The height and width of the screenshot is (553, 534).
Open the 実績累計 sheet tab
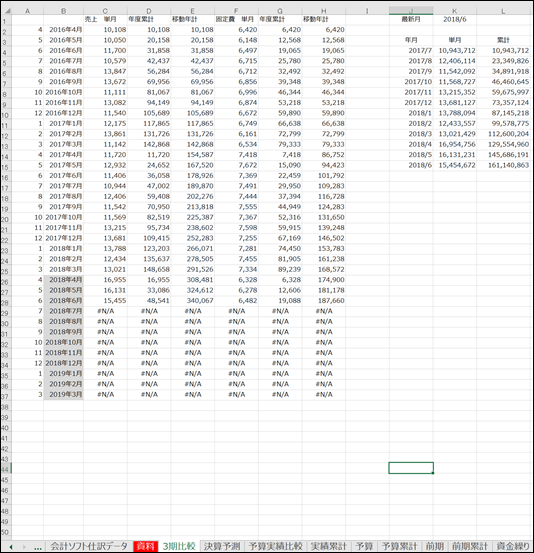(328, 546)
